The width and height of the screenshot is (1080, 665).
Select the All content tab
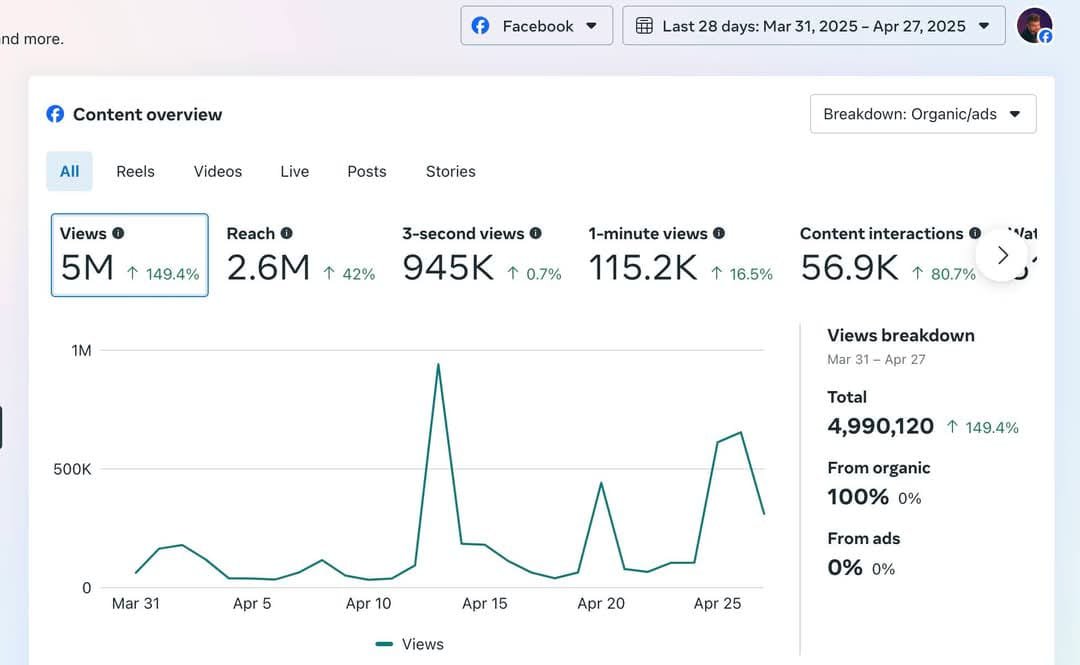[69, 171]
